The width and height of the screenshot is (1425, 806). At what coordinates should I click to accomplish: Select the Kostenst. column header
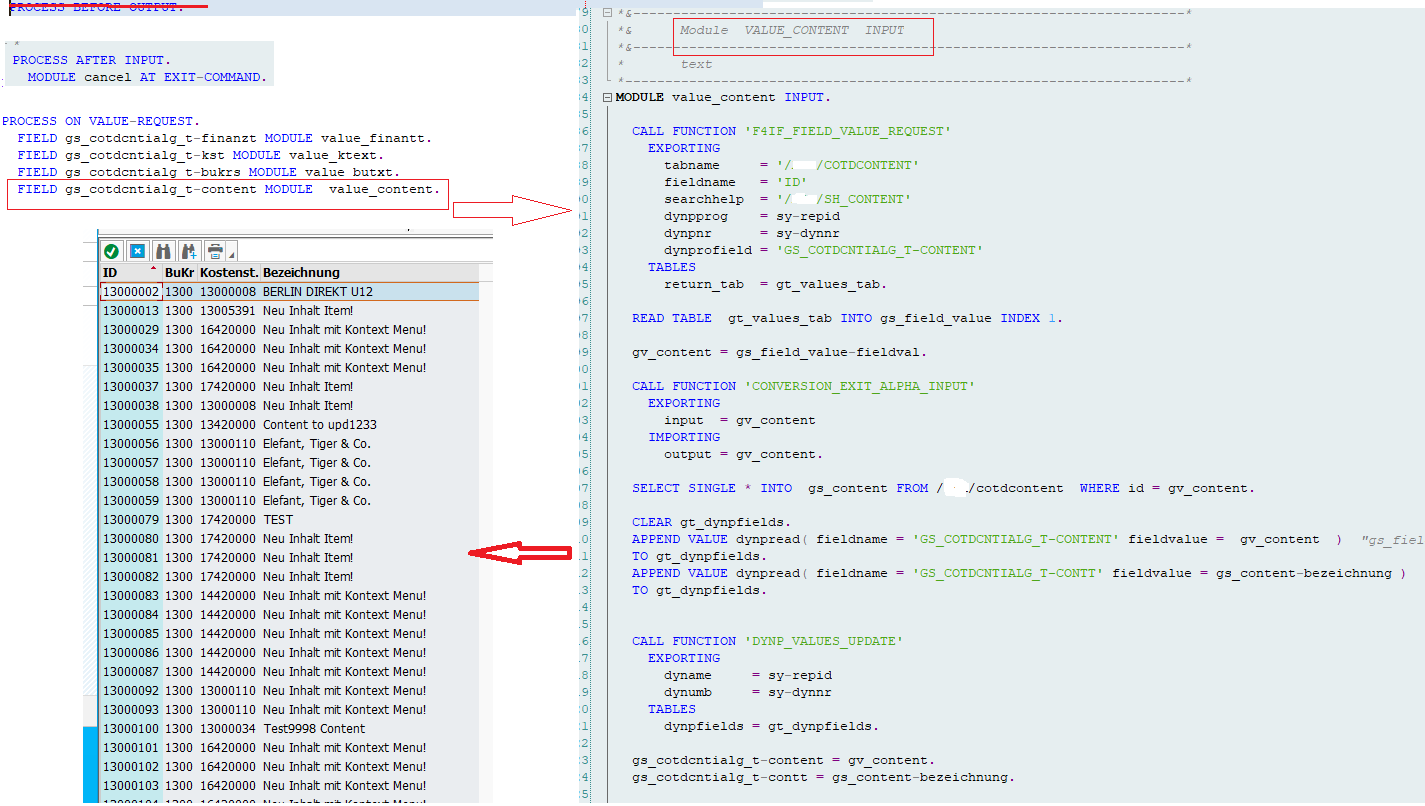pyautogui.click(x=229, y=273)
